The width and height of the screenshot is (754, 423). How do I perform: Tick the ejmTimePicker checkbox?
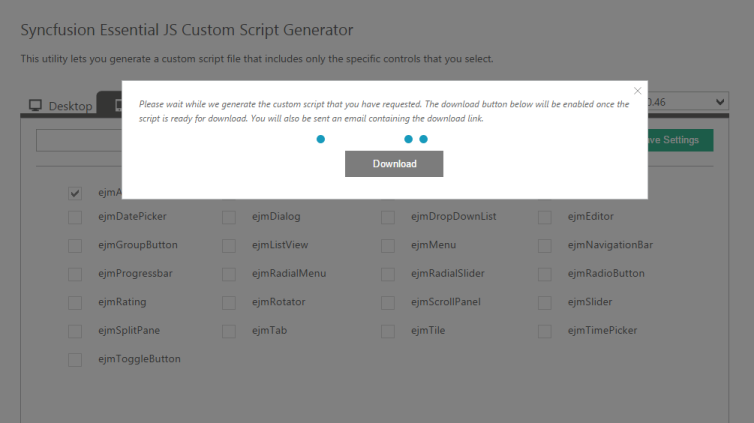click(545, 331)
